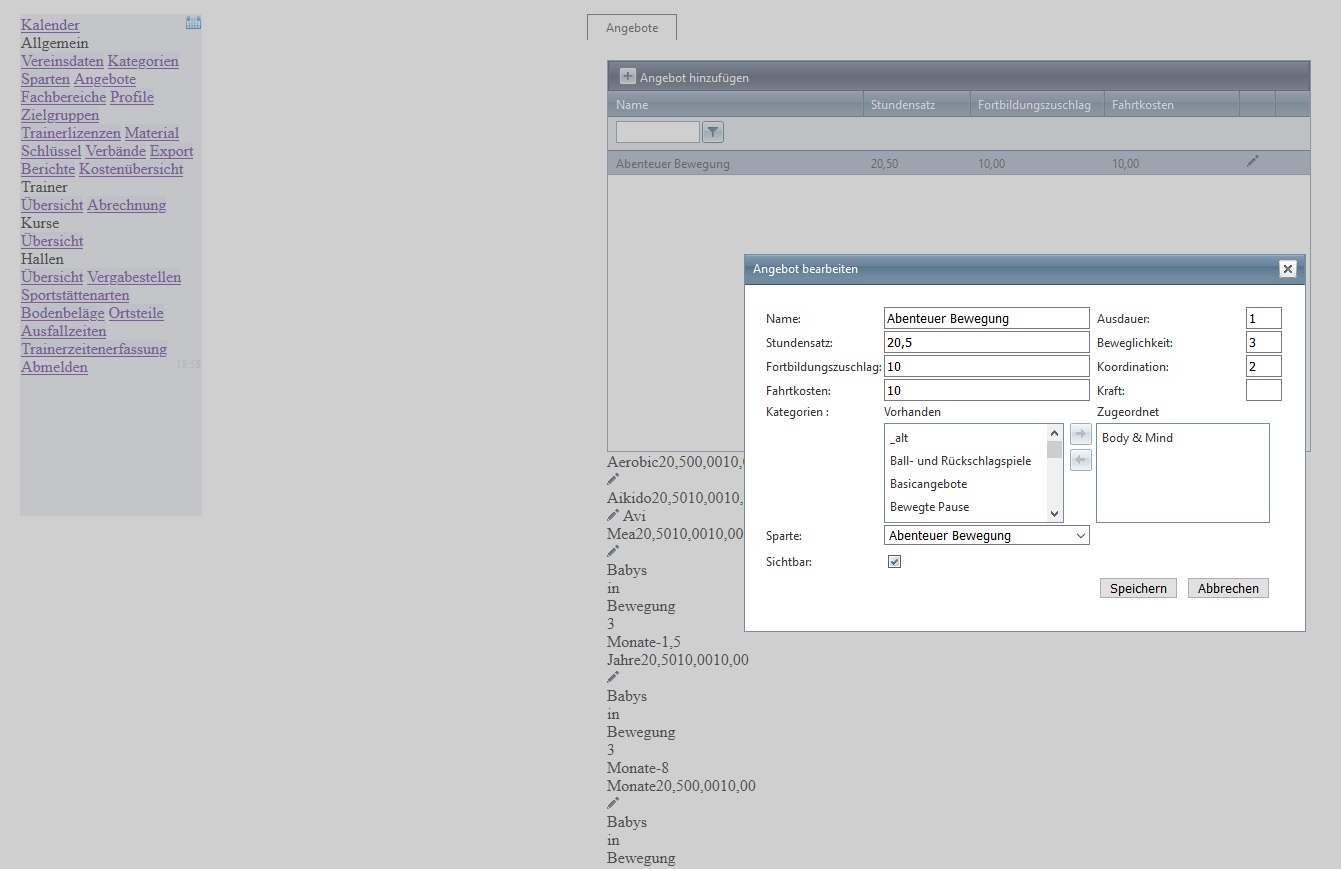Navigate to Sportstättenarten
The image size is (1341, 869).
click(x=75, y=295)
